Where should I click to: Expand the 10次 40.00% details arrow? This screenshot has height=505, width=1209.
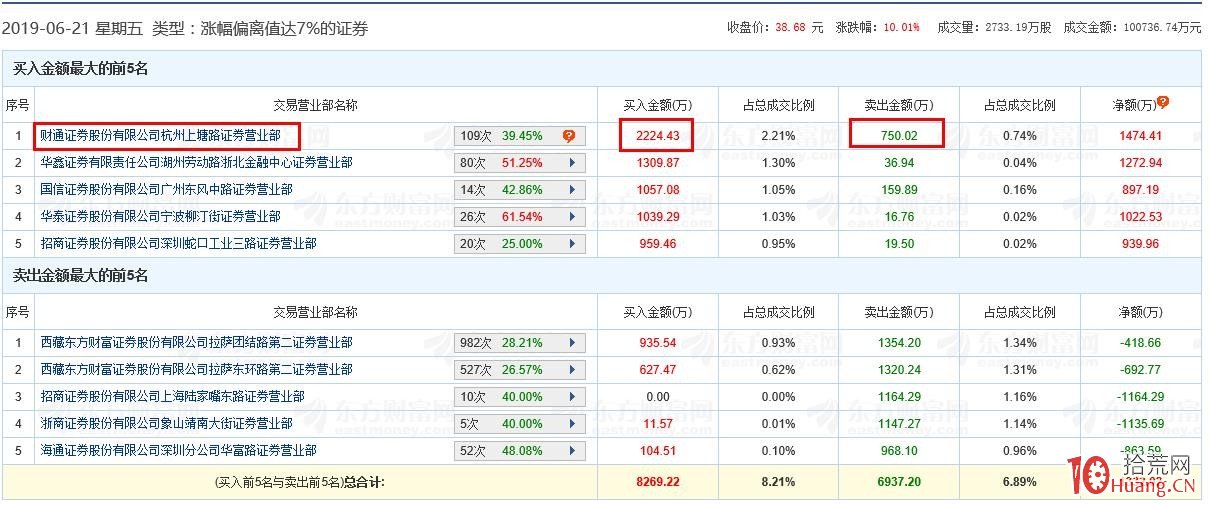pos(572,397)
